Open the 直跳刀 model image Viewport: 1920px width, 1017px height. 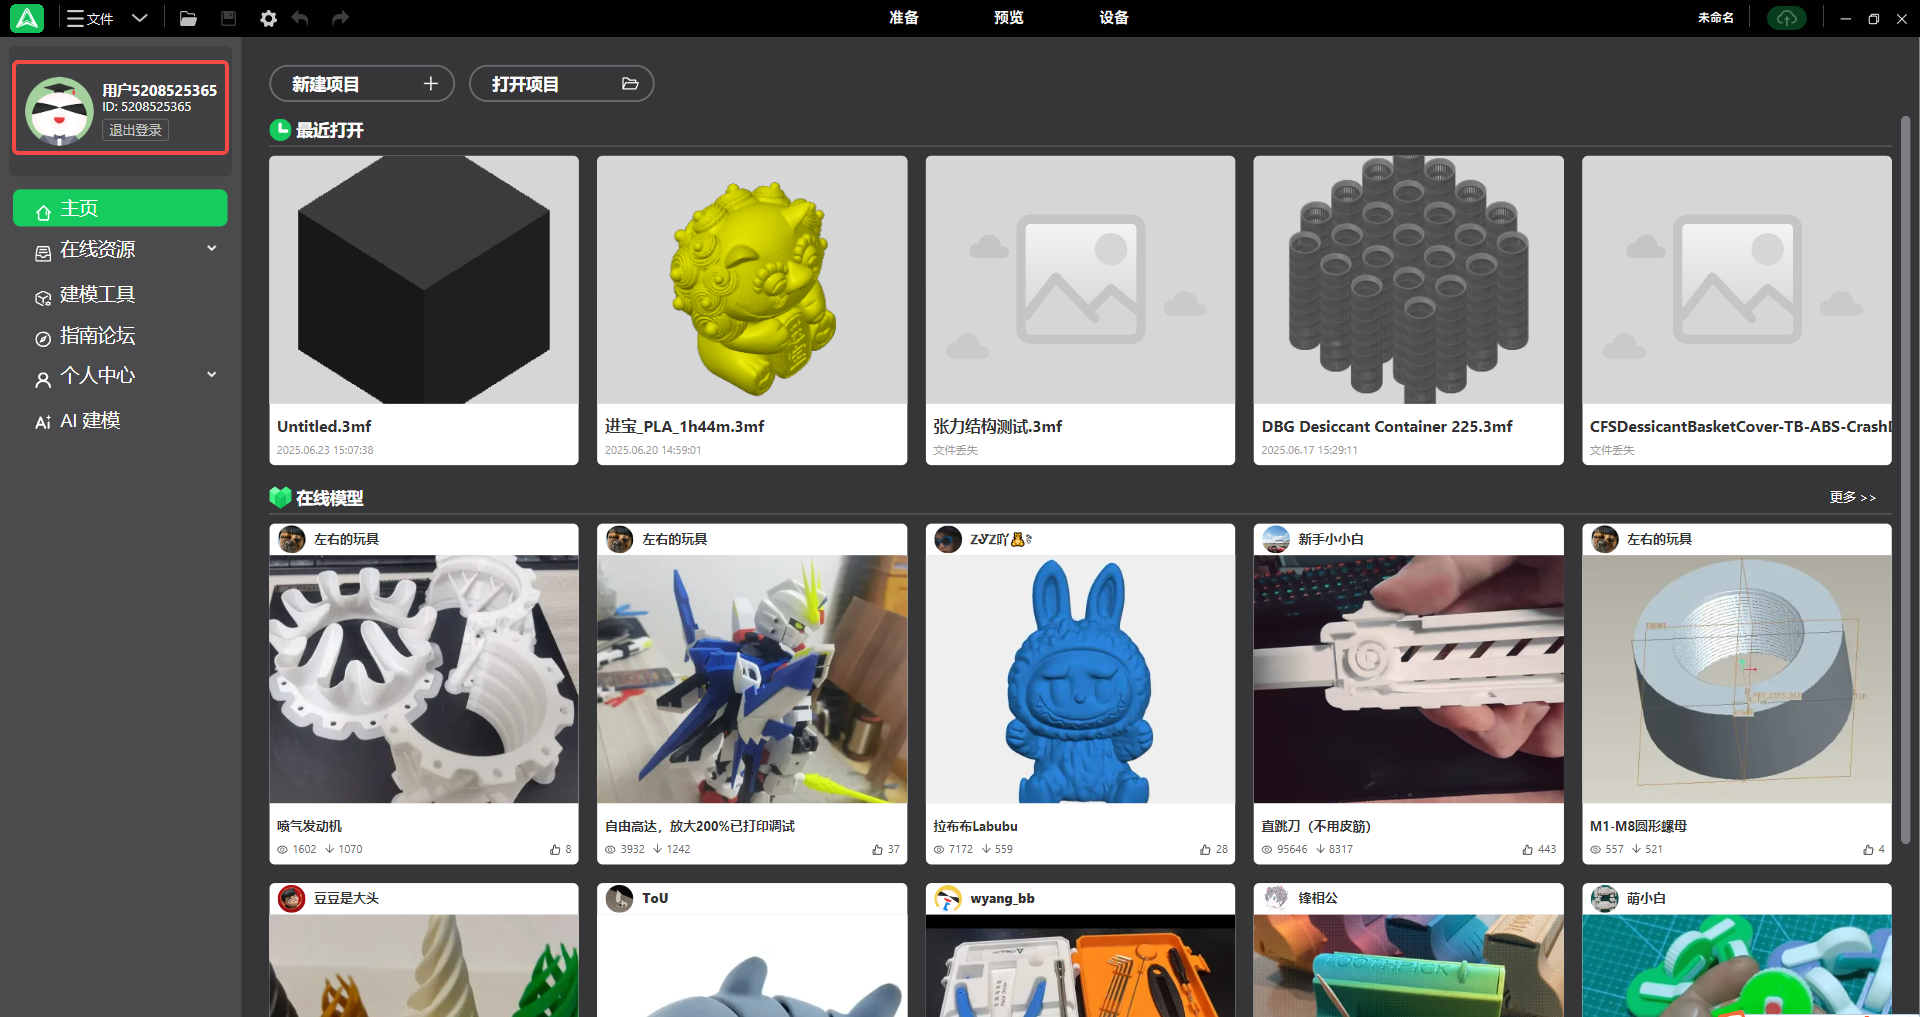point(1408,679)
